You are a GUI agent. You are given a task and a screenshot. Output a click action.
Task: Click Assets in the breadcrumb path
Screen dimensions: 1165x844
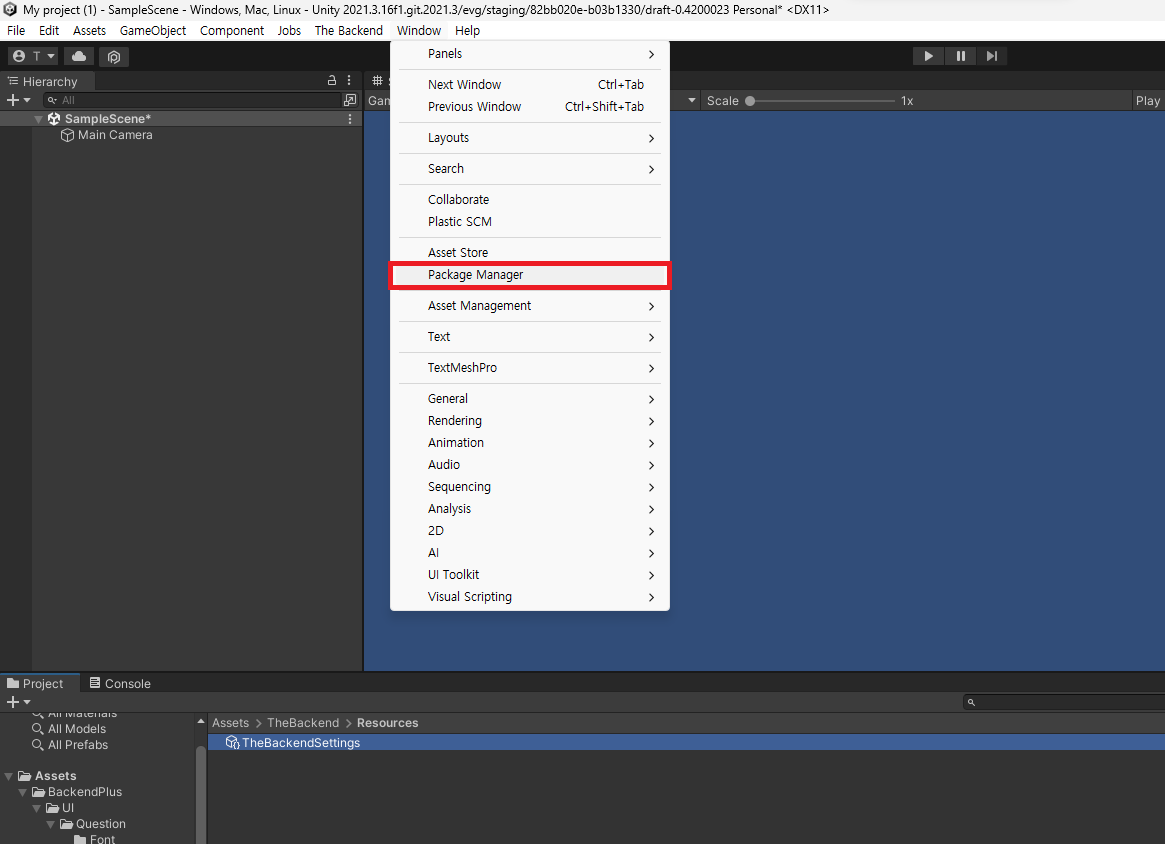230,723
